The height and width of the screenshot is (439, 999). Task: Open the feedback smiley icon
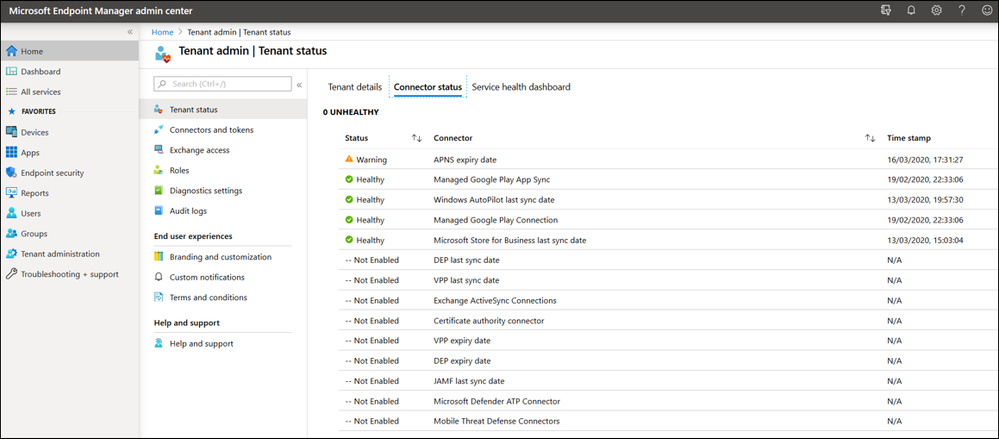pos(986,10)
